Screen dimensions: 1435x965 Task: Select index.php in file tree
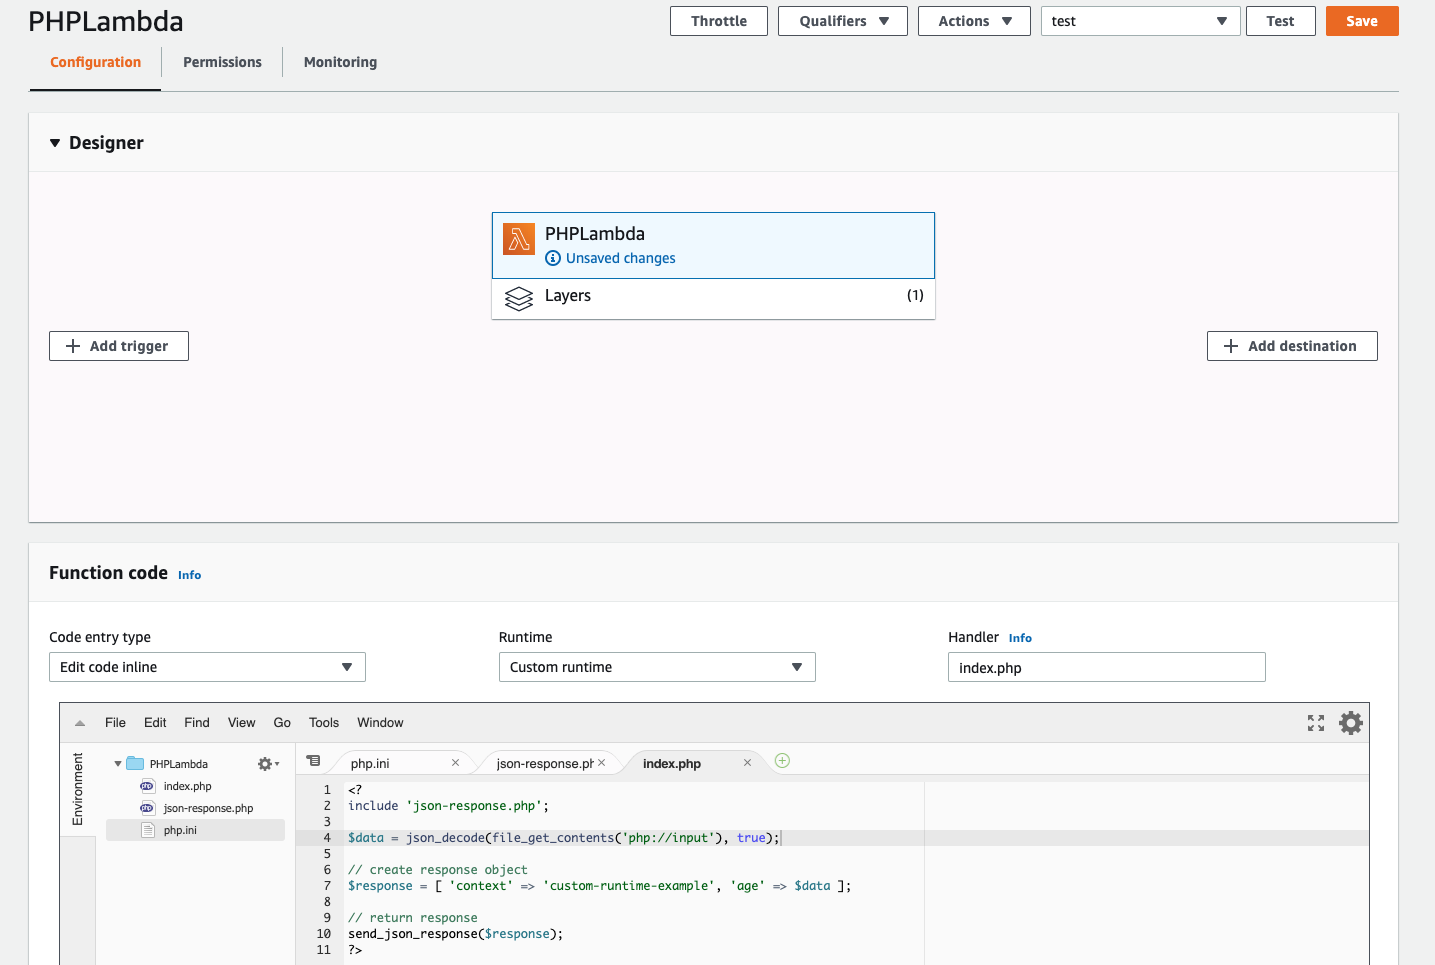tap(187, 786)
